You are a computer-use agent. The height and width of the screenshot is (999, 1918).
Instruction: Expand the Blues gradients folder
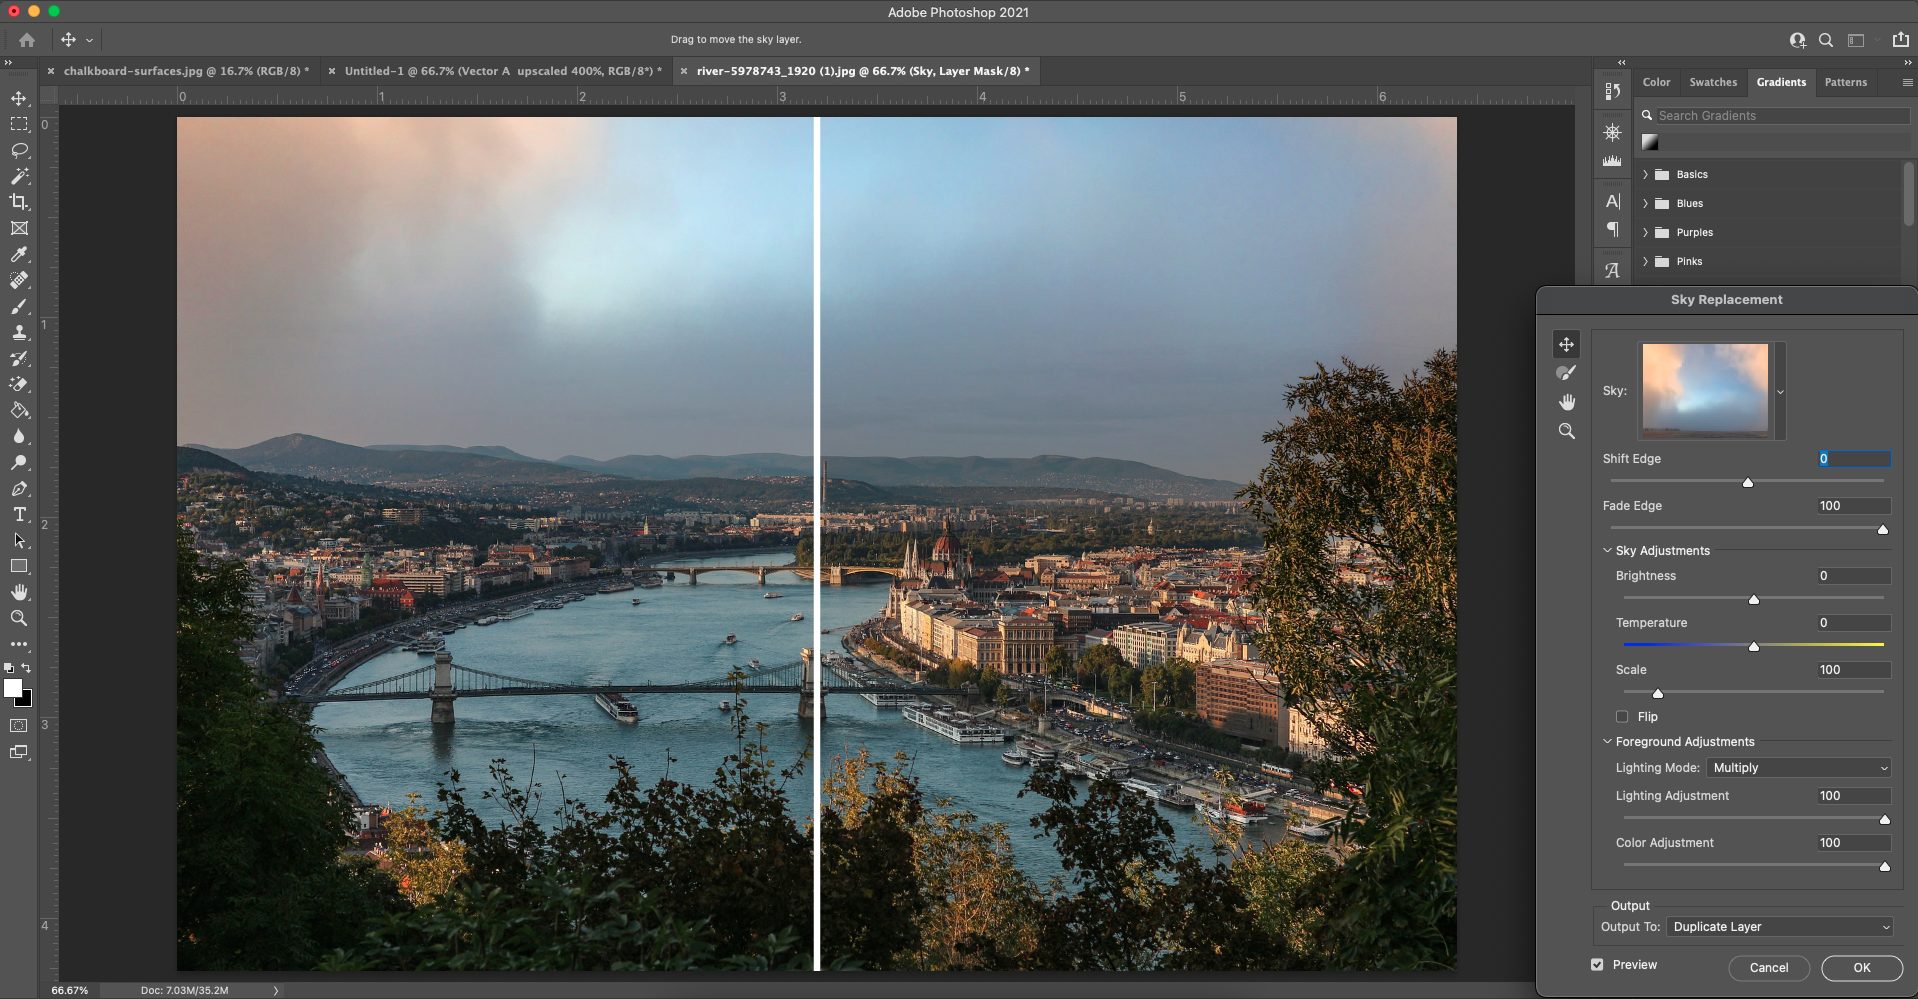pyautogui.click(x=1645, y=203)
